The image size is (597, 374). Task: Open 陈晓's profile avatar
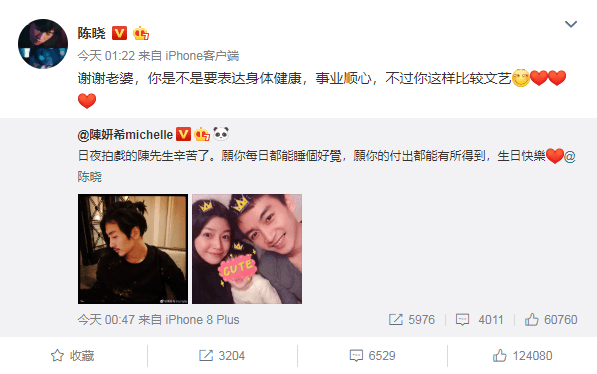tap(43, 44)
